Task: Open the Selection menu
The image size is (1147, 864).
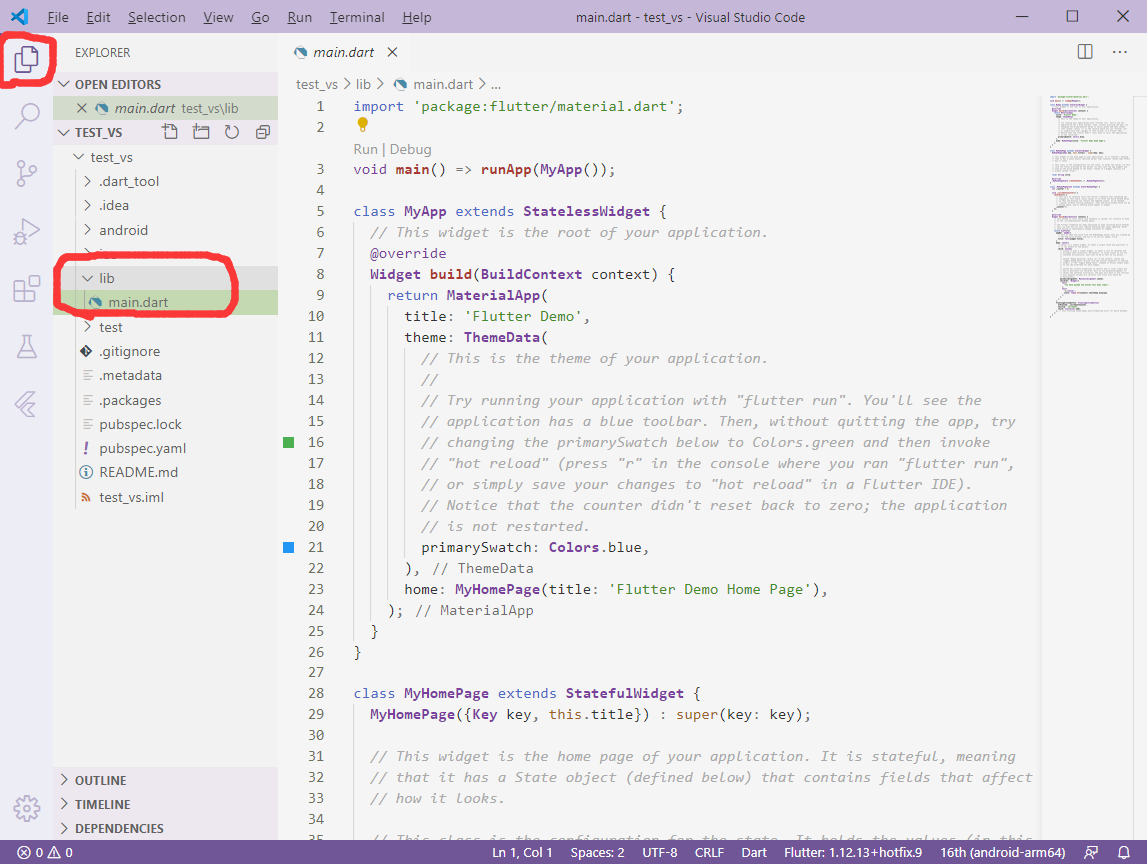Action: pos(157,17)
